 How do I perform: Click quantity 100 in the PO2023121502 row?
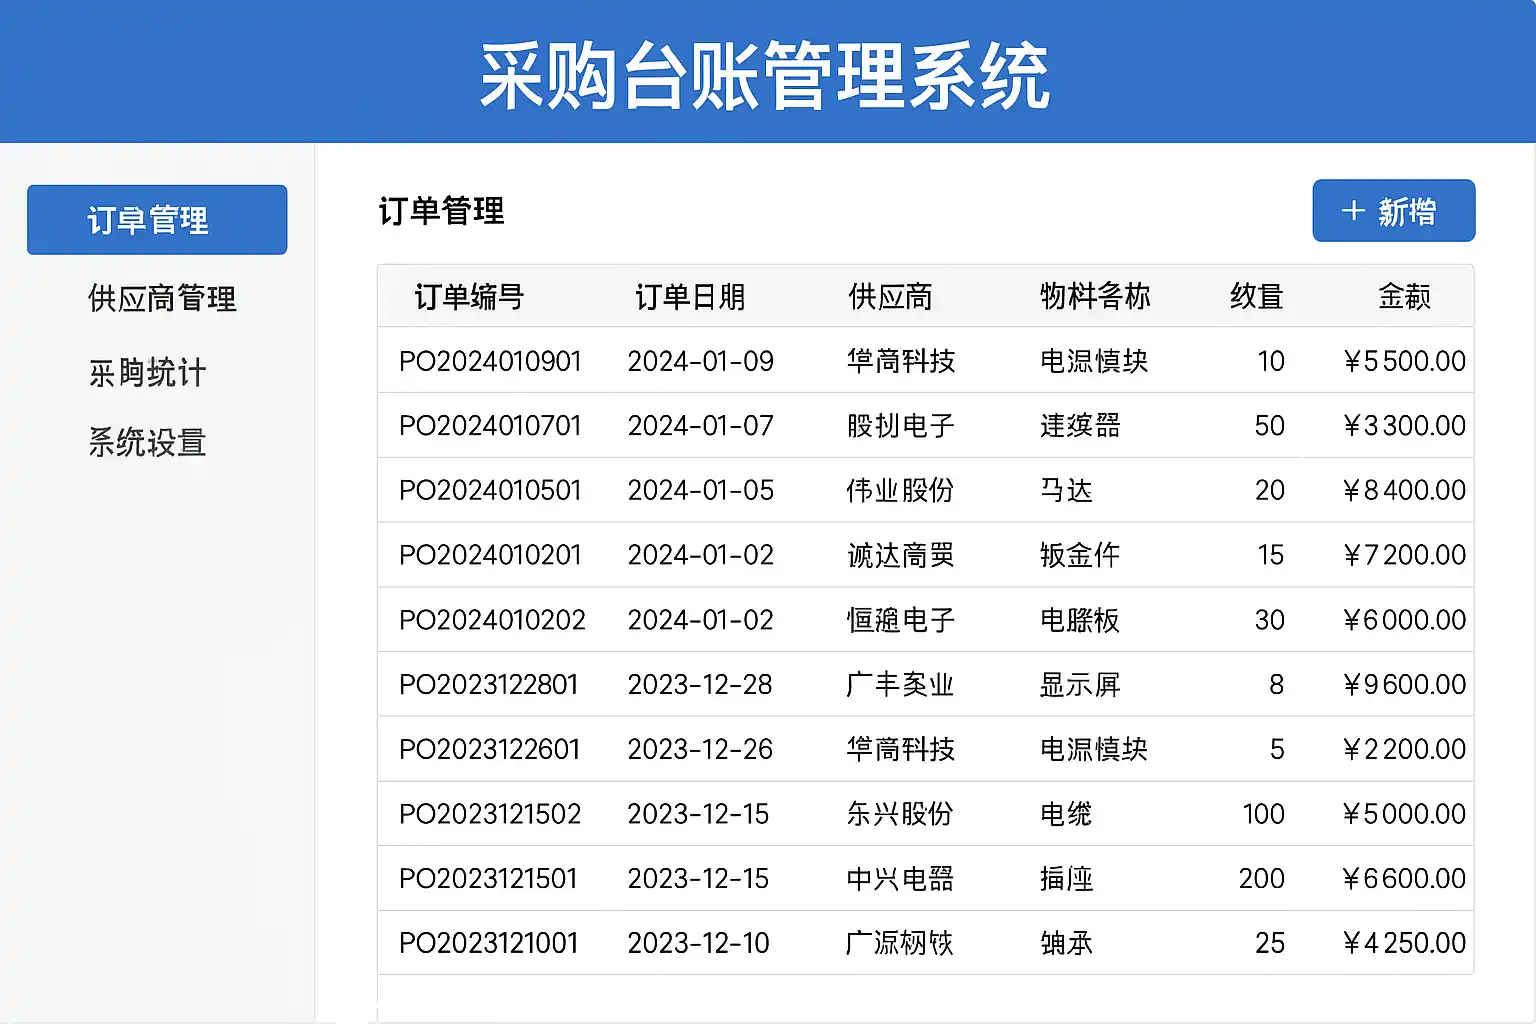point(1263,814)
